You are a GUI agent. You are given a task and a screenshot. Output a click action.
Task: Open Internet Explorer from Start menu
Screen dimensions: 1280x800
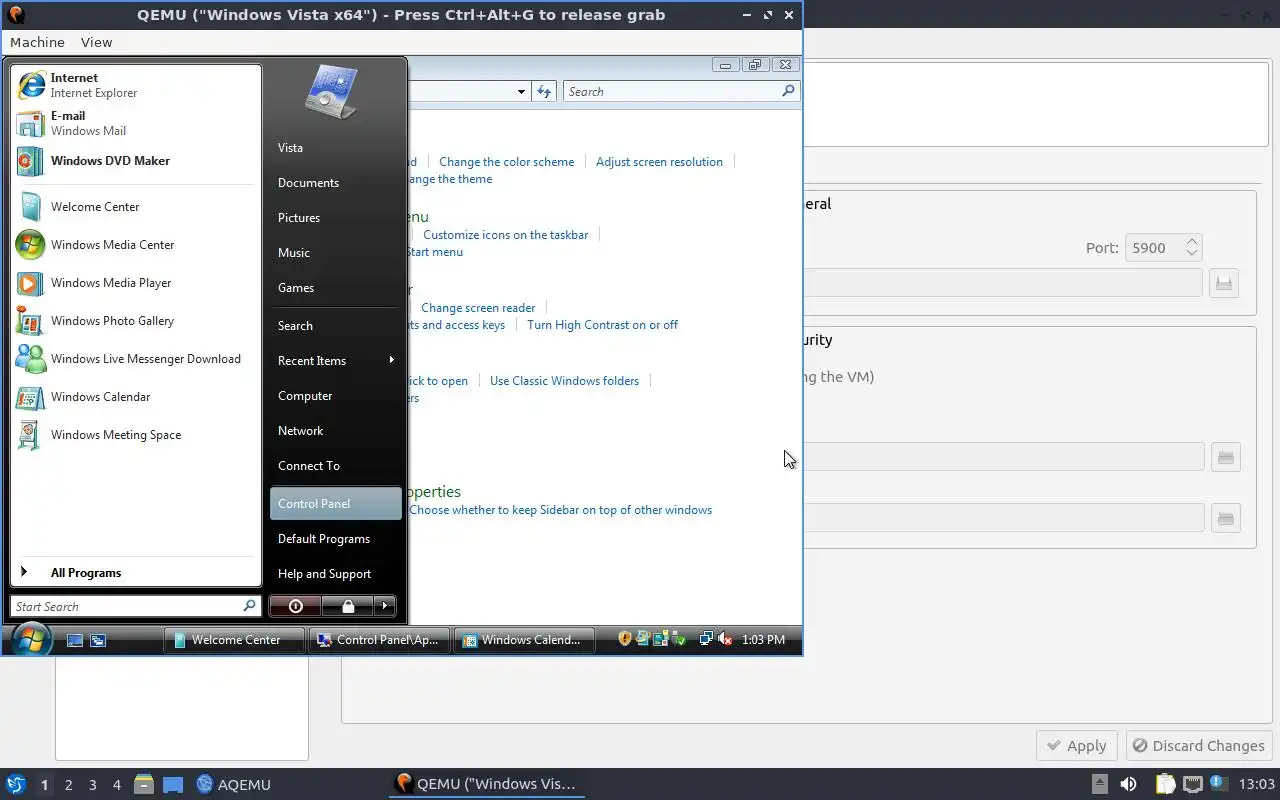pyautogui.click(x=136, y=85)
